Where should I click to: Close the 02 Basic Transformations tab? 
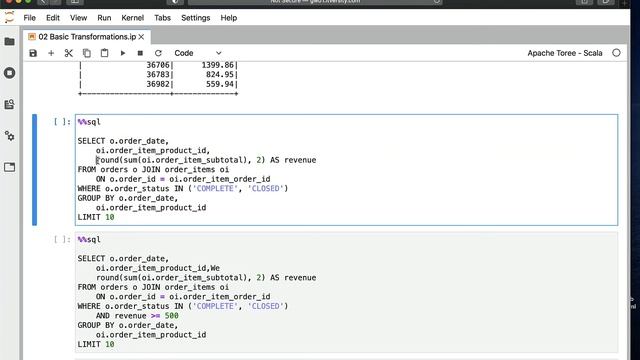point(141,37)
